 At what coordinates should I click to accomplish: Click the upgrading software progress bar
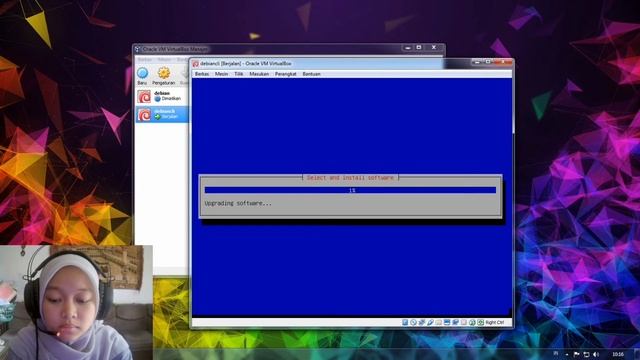[x=350, y=190]
